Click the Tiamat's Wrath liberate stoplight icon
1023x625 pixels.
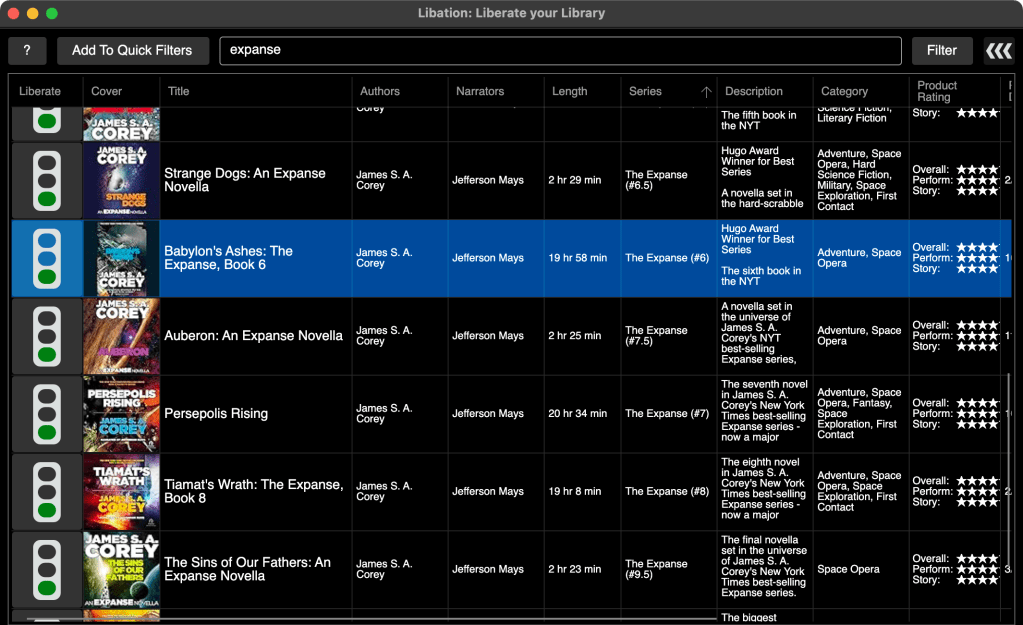coord(46,492)
